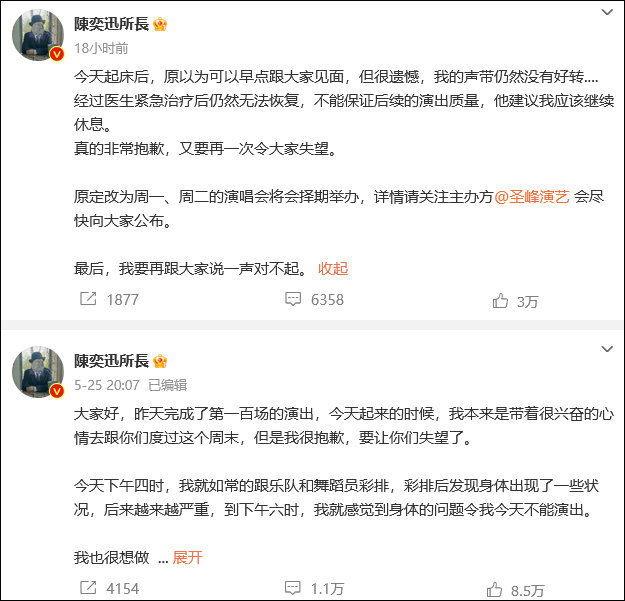Open the chevron menu on the first post
625x601 pixels.
click(607, 13)
